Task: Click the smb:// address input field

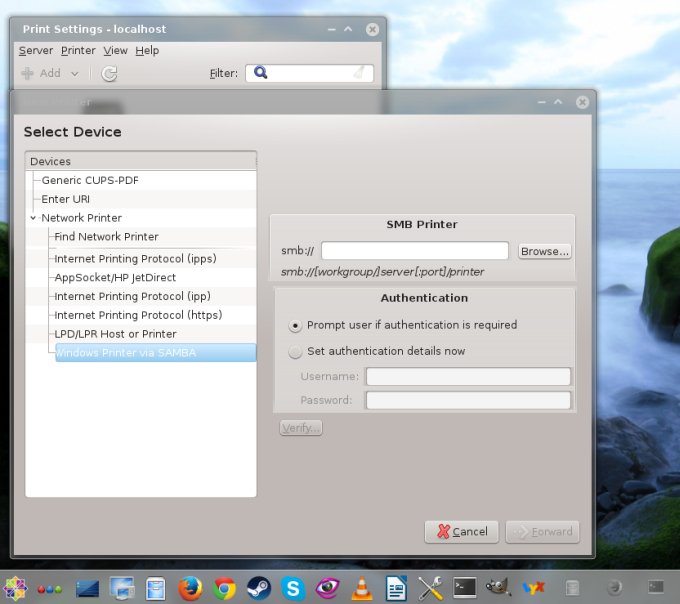Action: (x=414, y=251)
